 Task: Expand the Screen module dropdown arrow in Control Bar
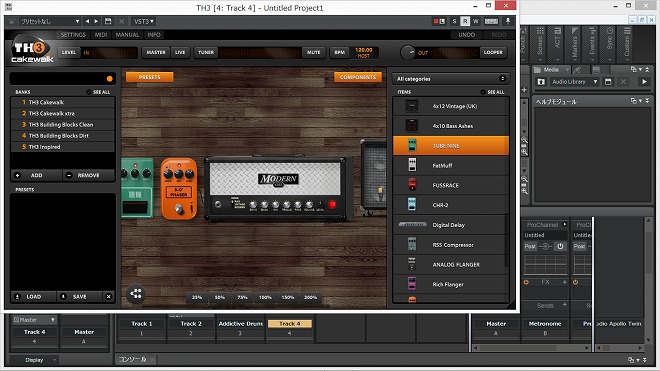[x=540, y=60]
